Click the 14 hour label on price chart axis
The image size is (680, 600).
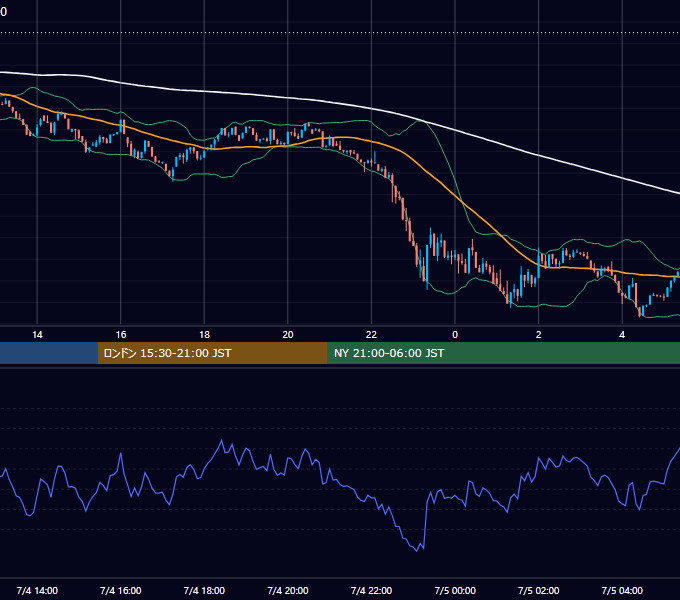(37, 335)
